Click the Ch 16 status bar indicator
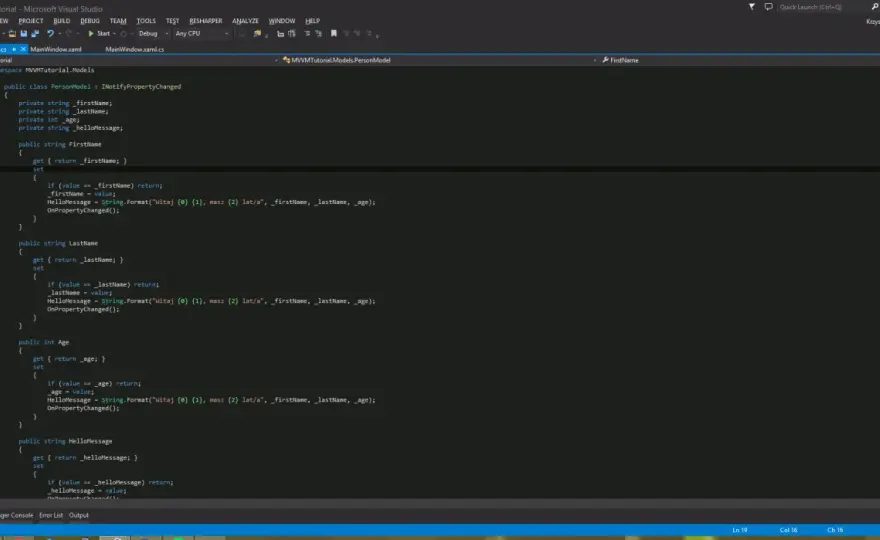880x540 pixels. click(x=835, y=530)
